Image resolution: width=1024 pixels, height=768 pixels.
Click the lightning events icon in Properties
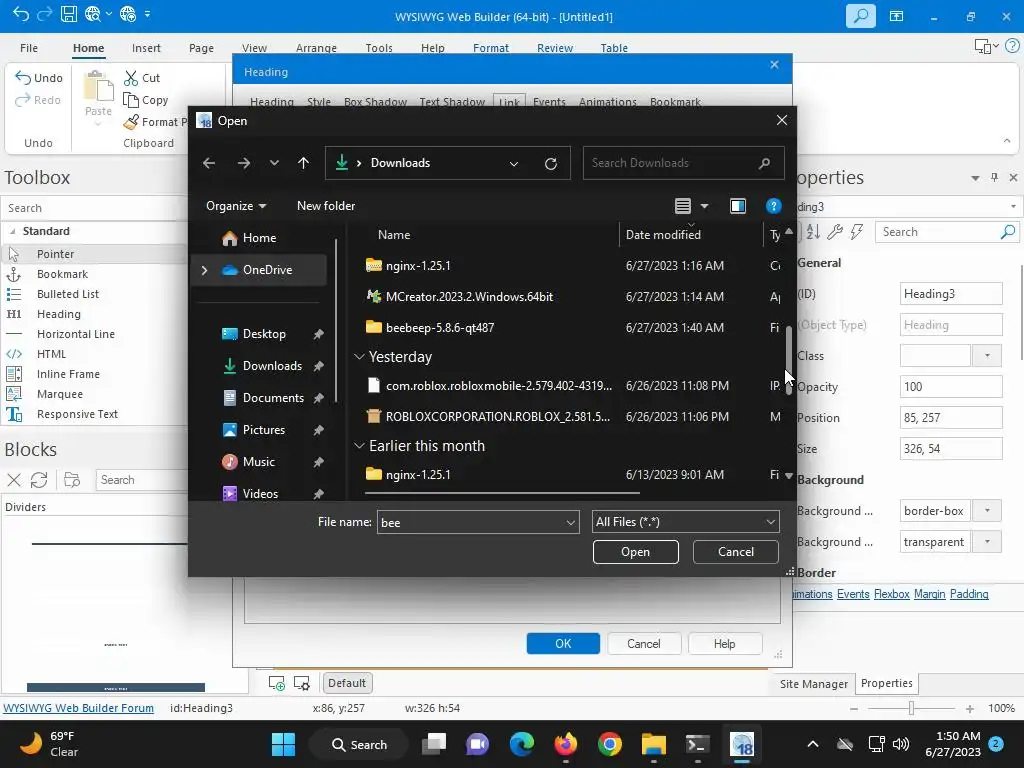tap(857, 232)
